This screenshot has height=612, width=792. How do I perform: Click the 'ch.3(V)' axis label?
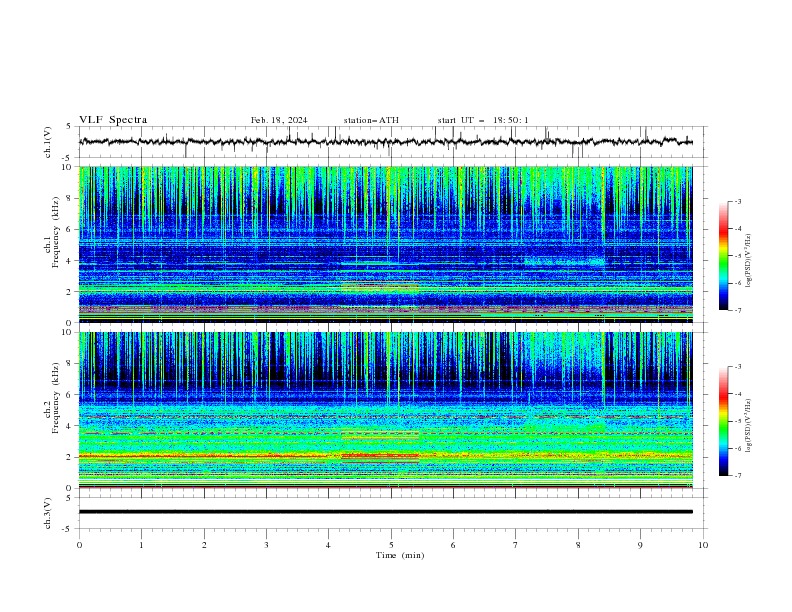coord(48,513)
